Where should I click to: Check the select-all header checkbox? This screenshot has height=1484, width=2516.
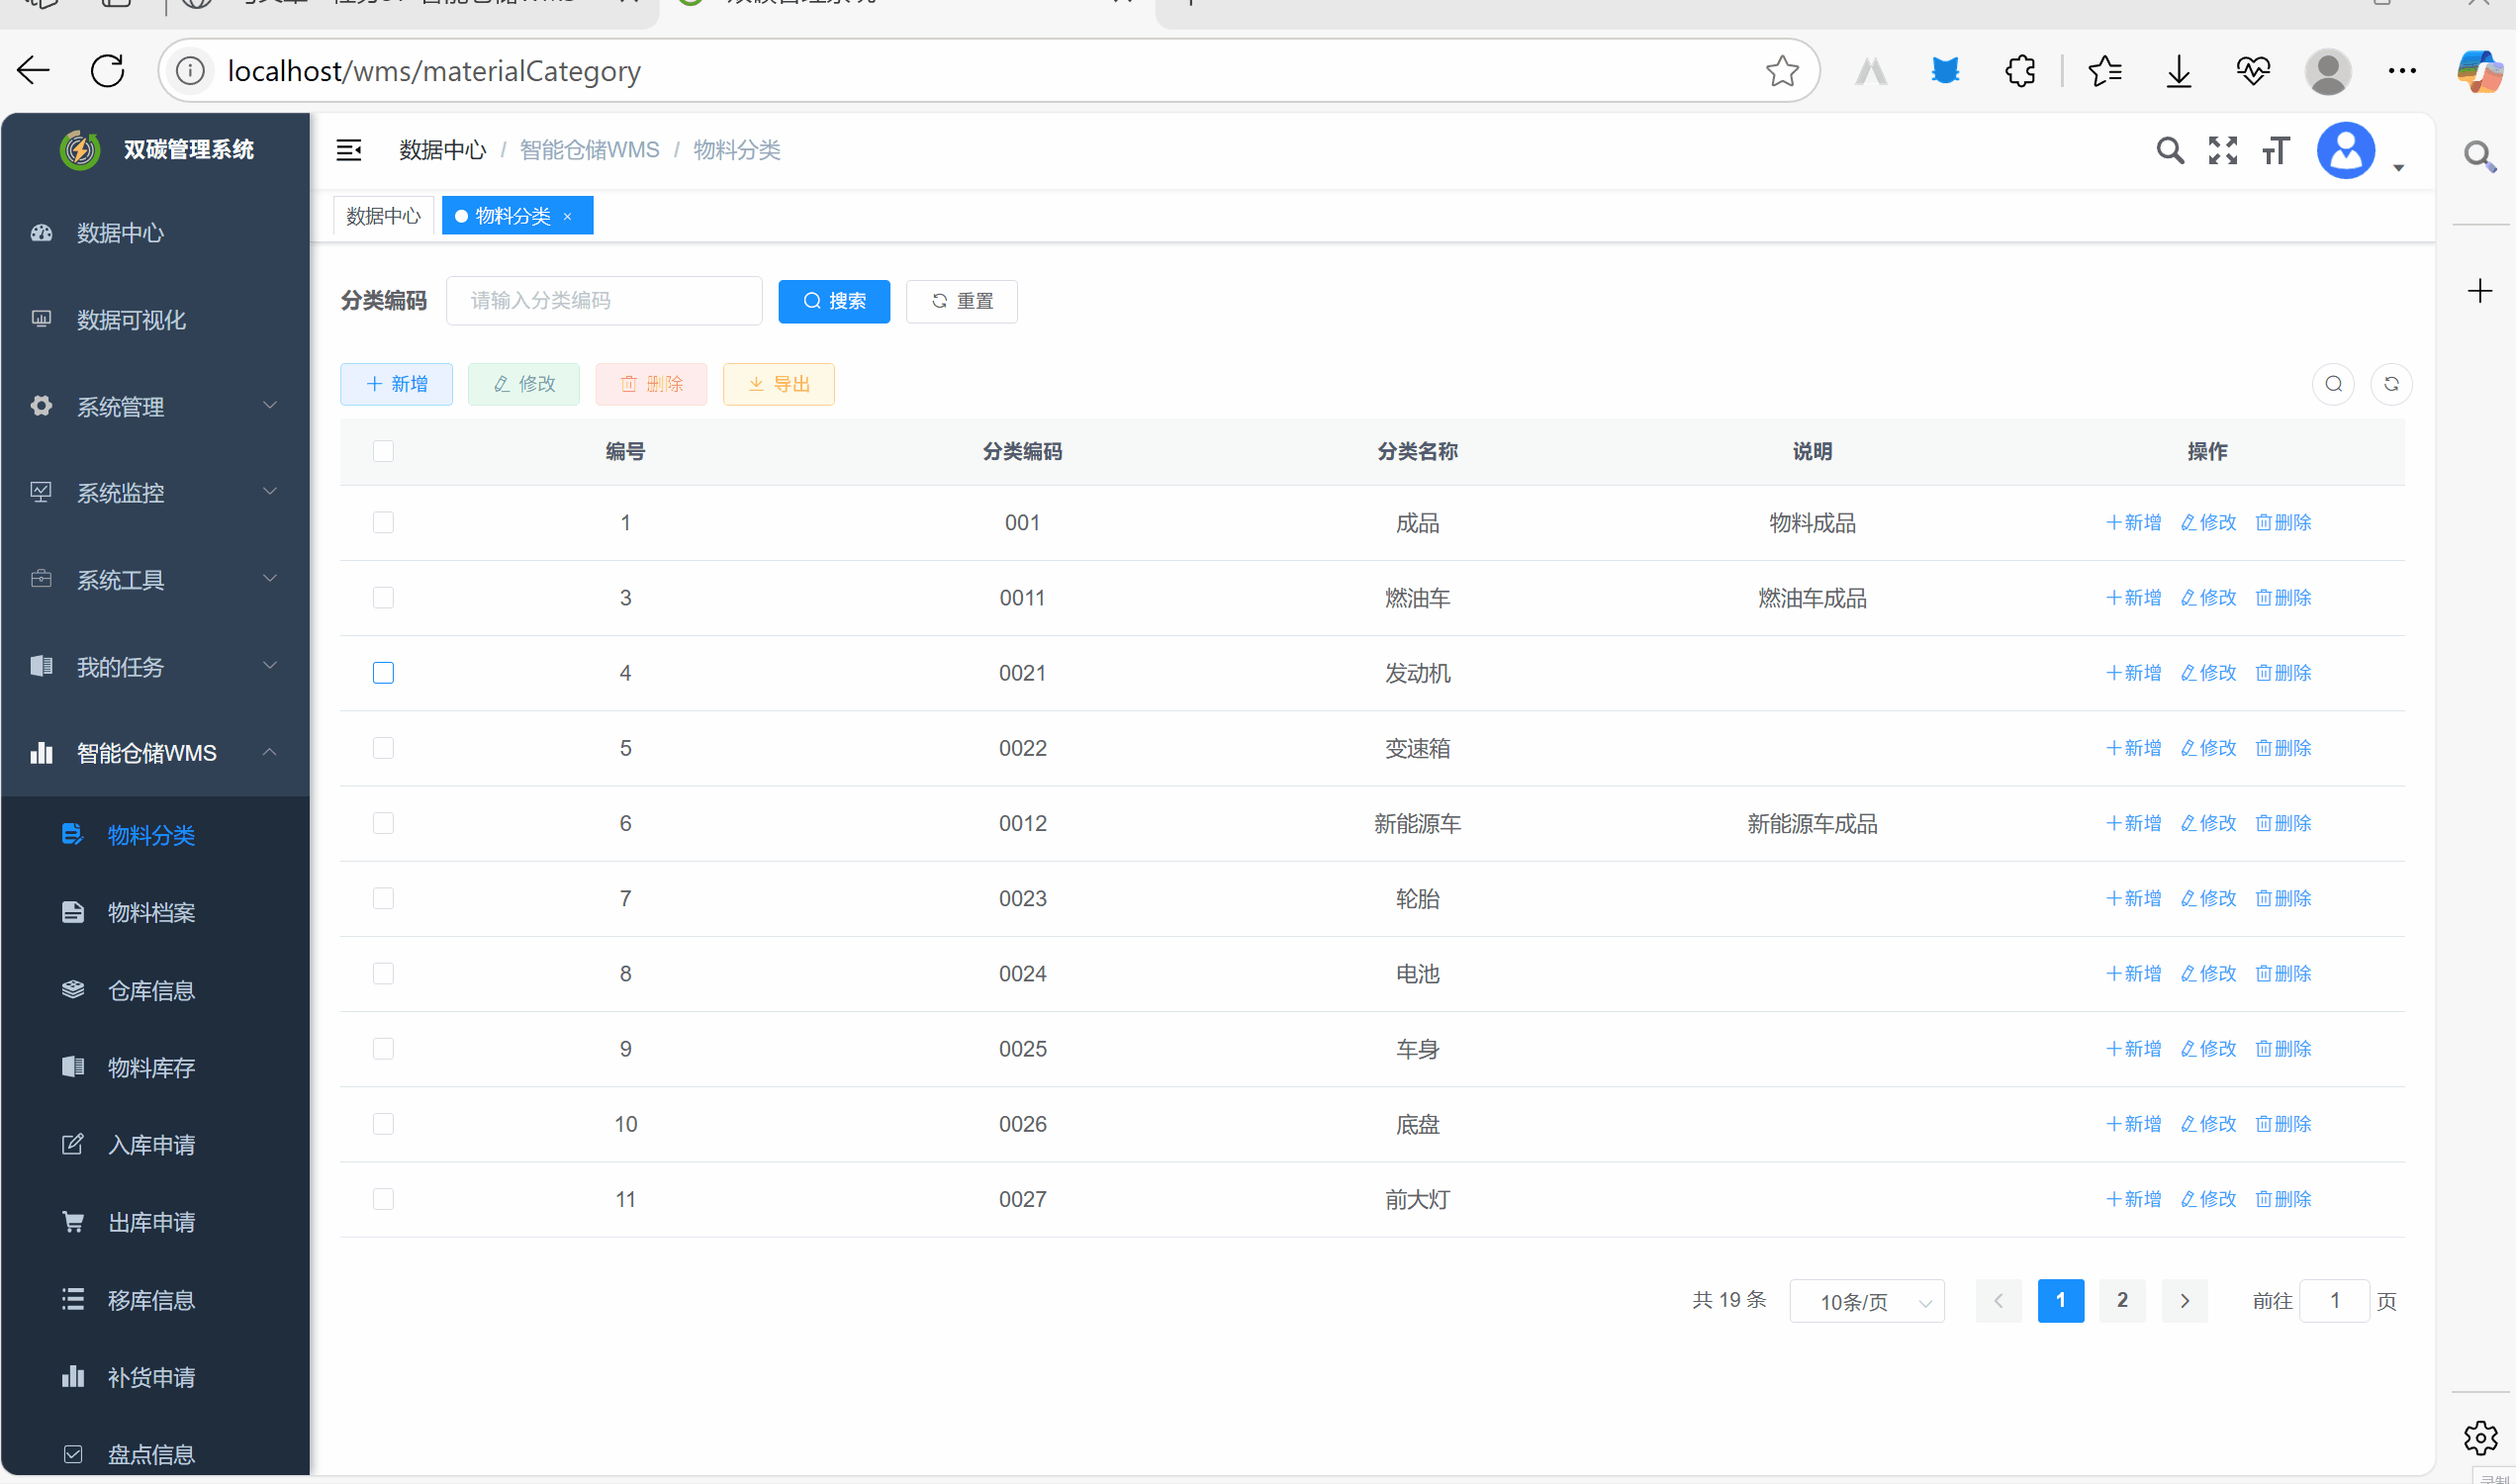tap(383, 451)
